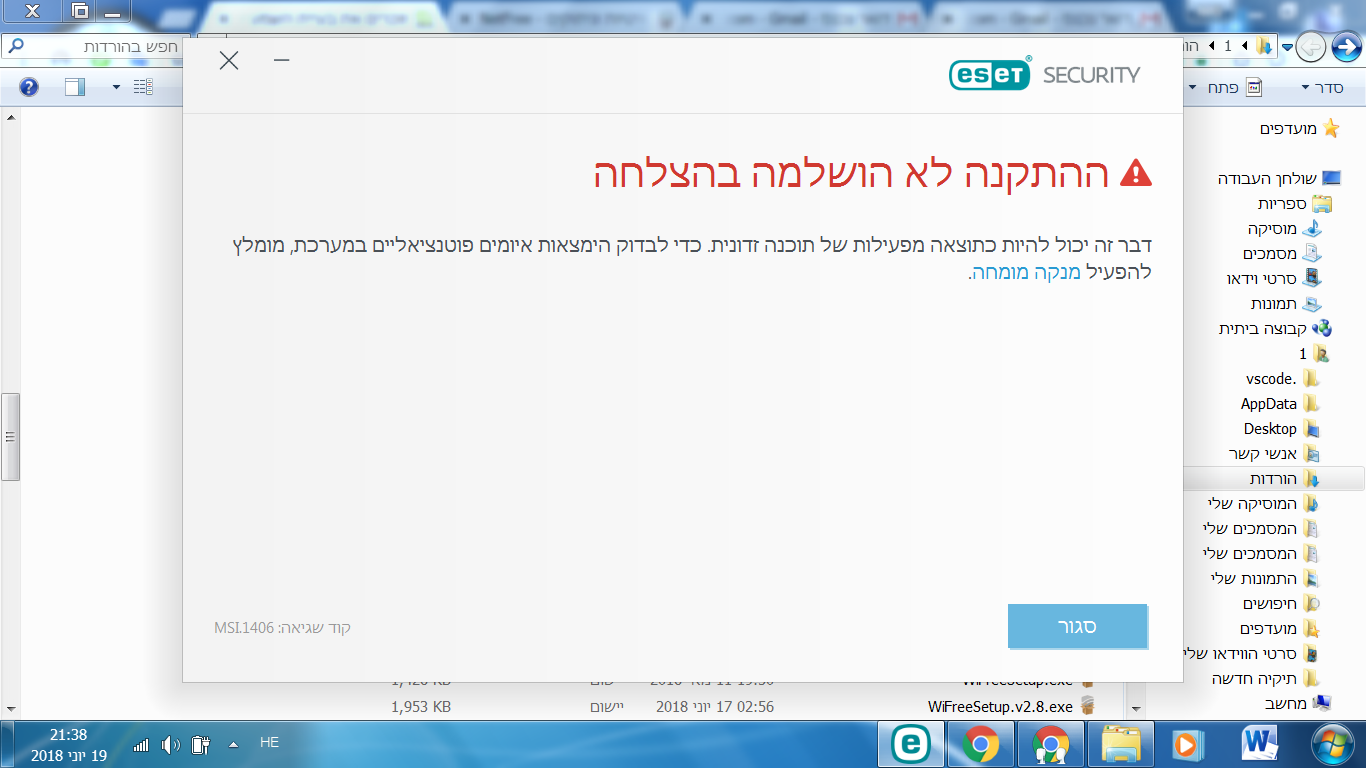Open the AppData folder
Viewport: 1366px width, 768px height.
click(1280, 404)
